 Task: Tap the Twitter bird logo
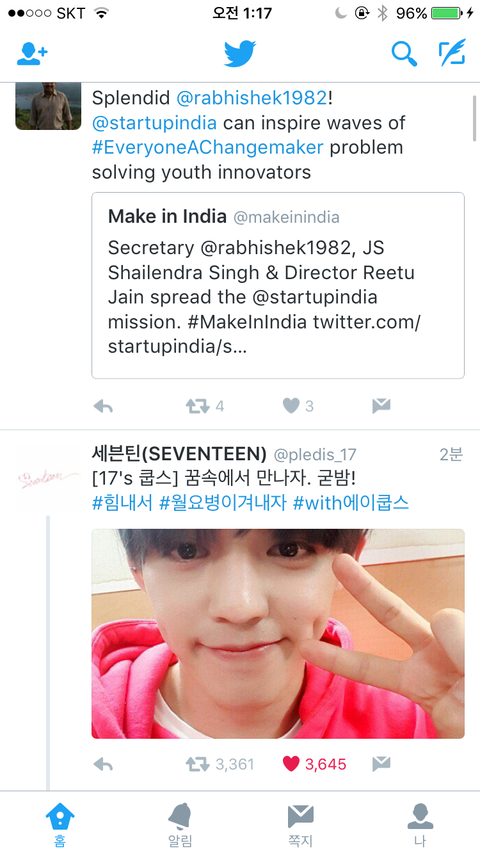pos(240,53)
